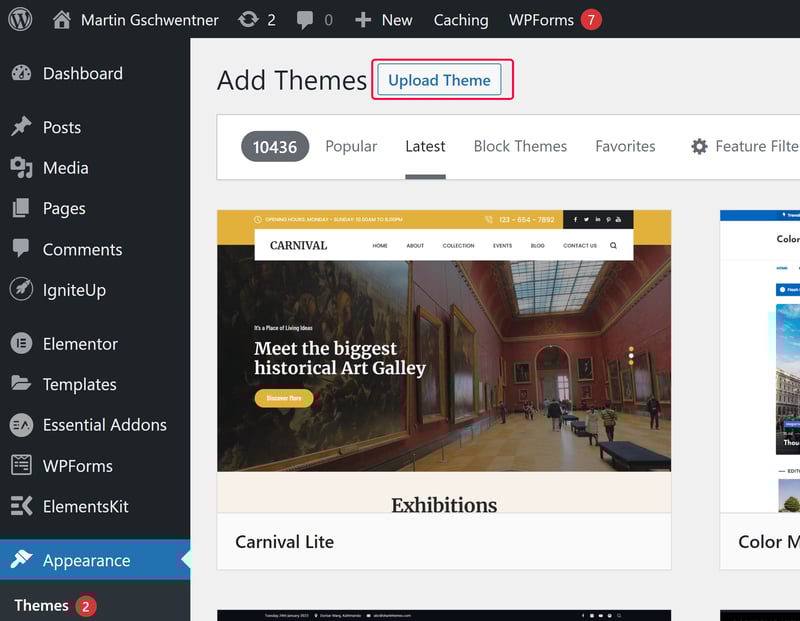Click the Posts pin icon

pos(21,127)
